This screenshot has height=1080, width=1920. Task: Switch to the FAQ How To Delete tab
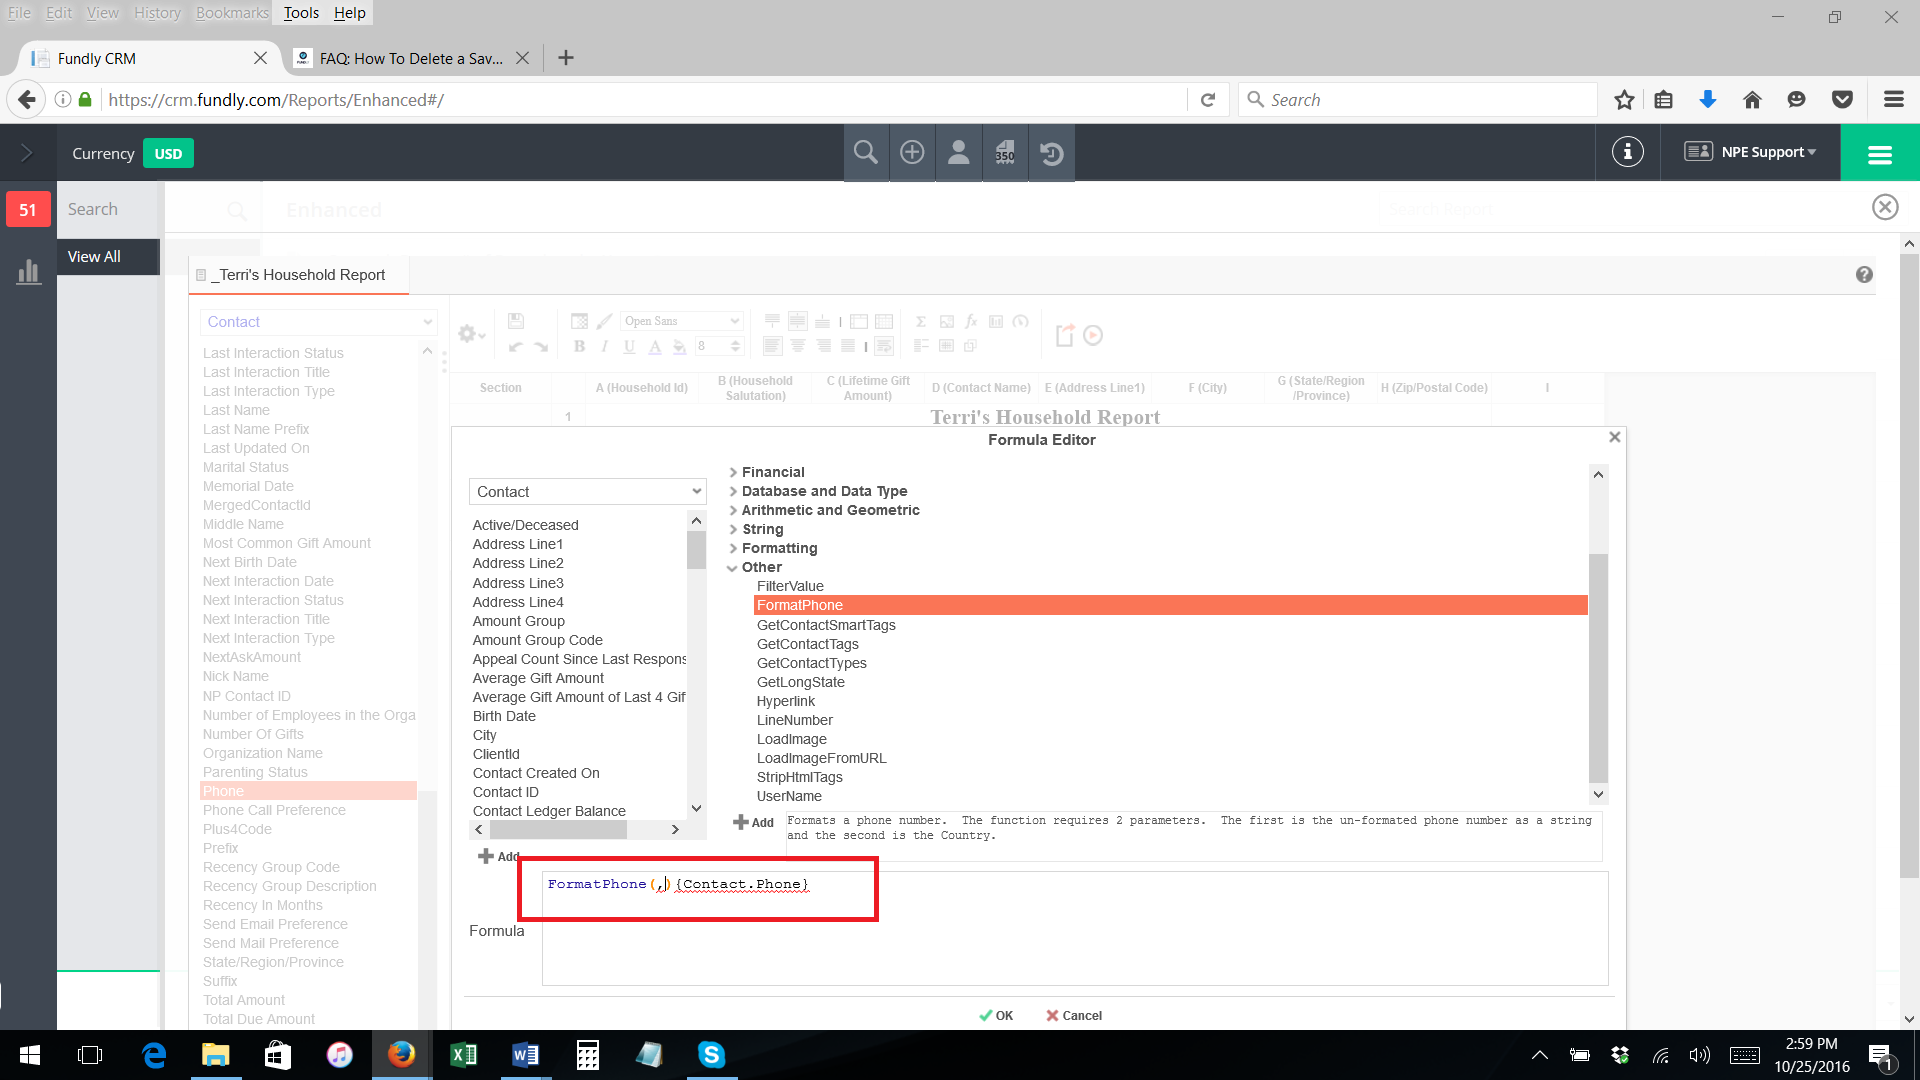[x=410, y=59]
